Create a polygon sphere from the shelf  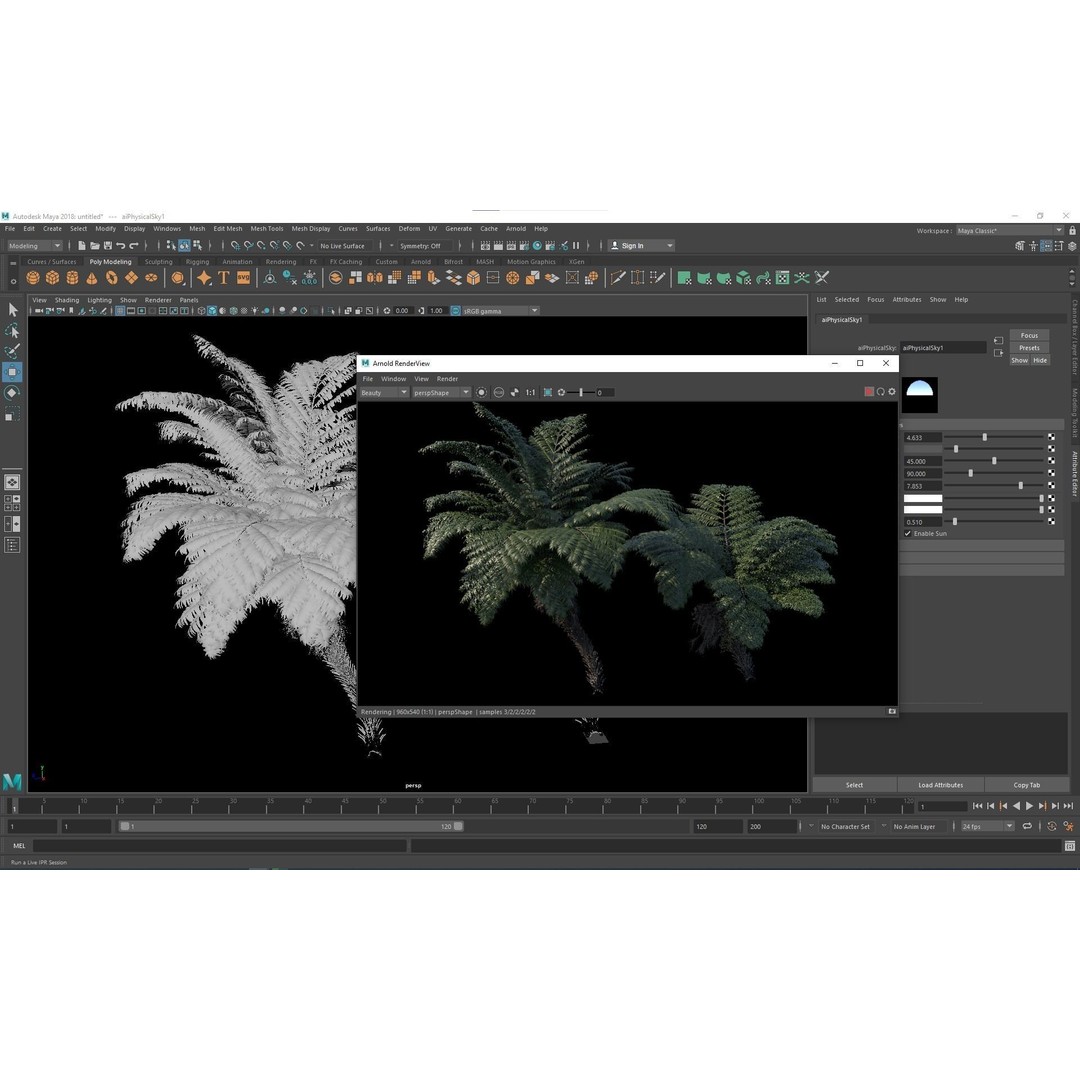[x=32, y=278]
